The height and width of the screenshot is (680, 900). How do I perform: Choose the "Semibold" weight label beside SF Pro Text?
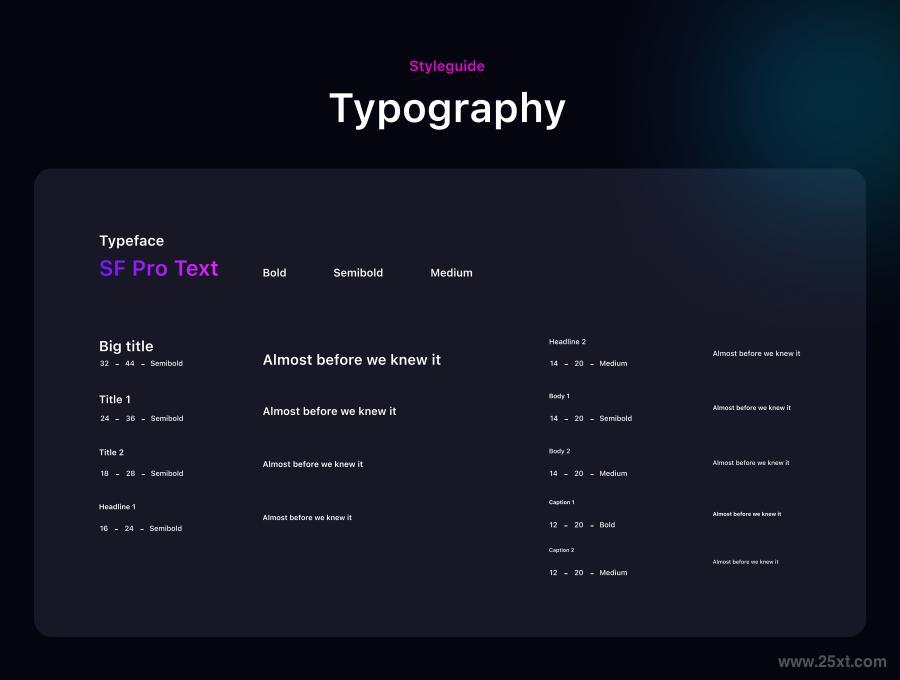[358, 273]
